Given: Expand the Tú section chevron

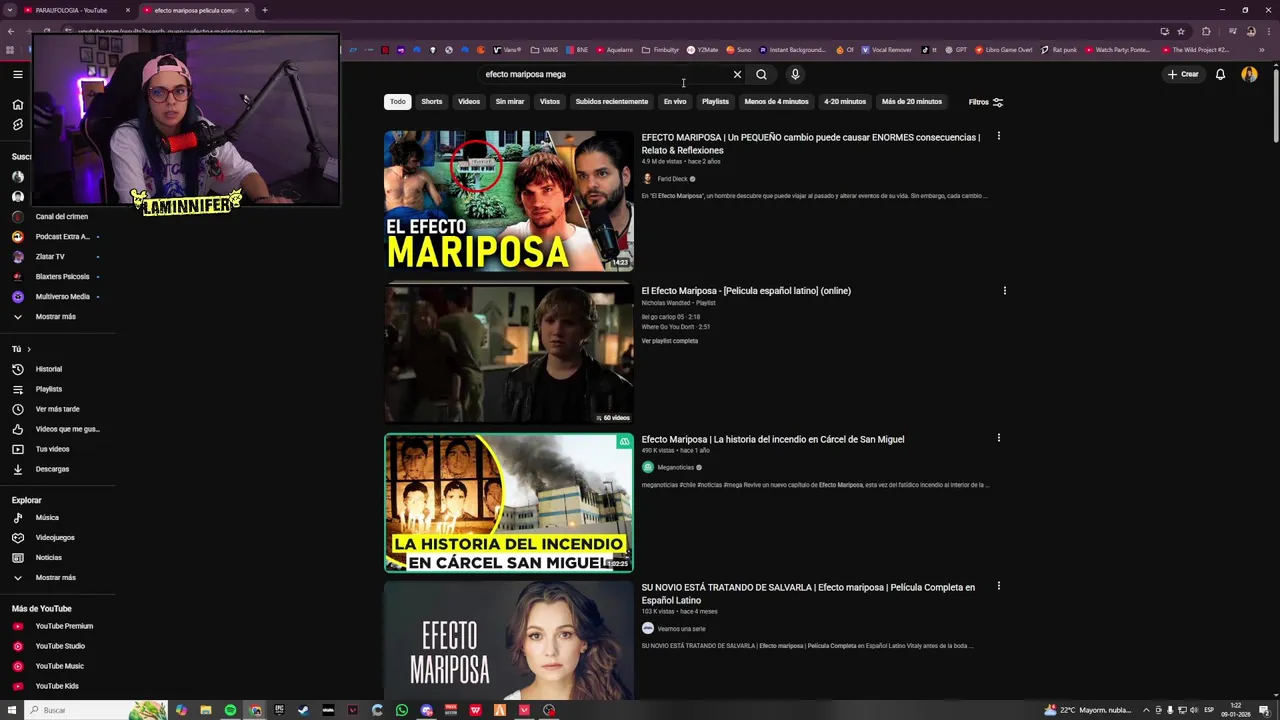Looking at the screenshot, I should tap(28, 349).
